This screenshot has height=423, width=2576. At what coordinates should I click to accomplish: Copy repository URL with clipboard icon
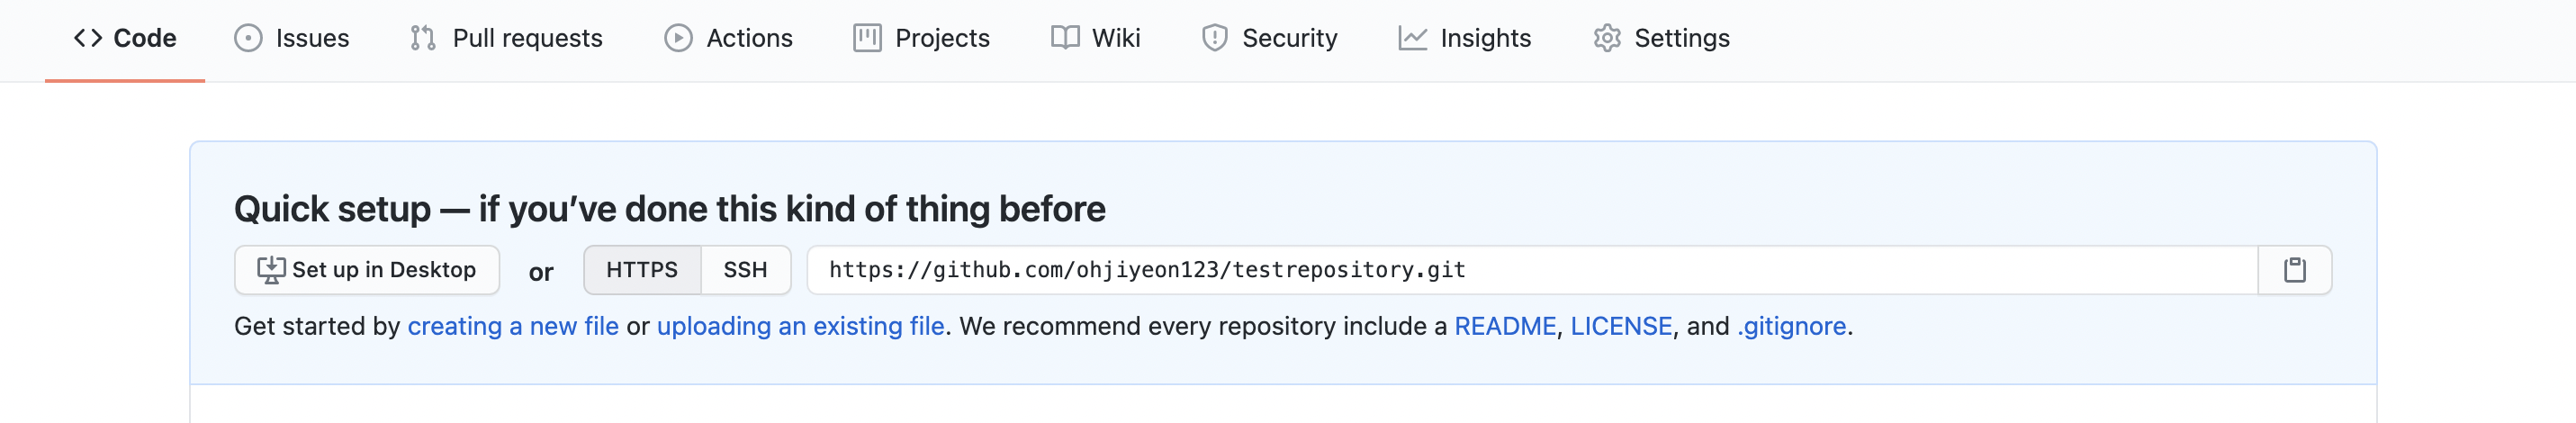click(x=2295, y=270)
